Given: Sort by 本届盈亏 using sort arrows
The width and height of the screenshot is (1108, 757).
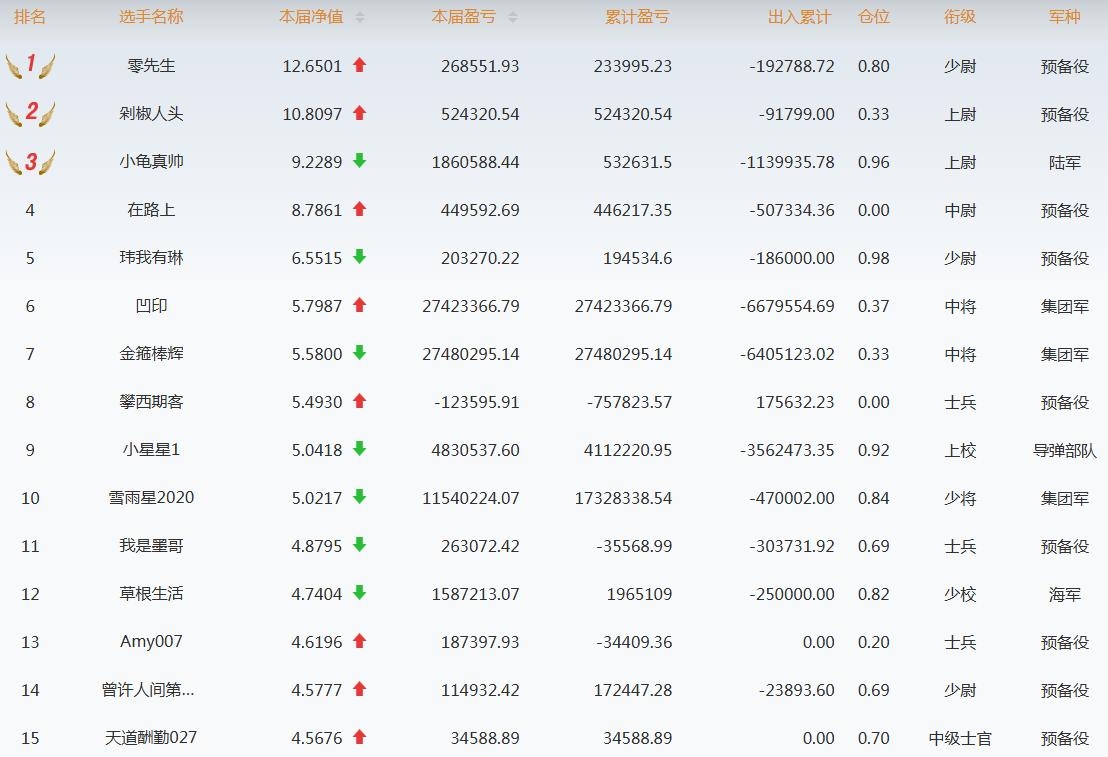Looking at the screenshot, I should [513, 18].
